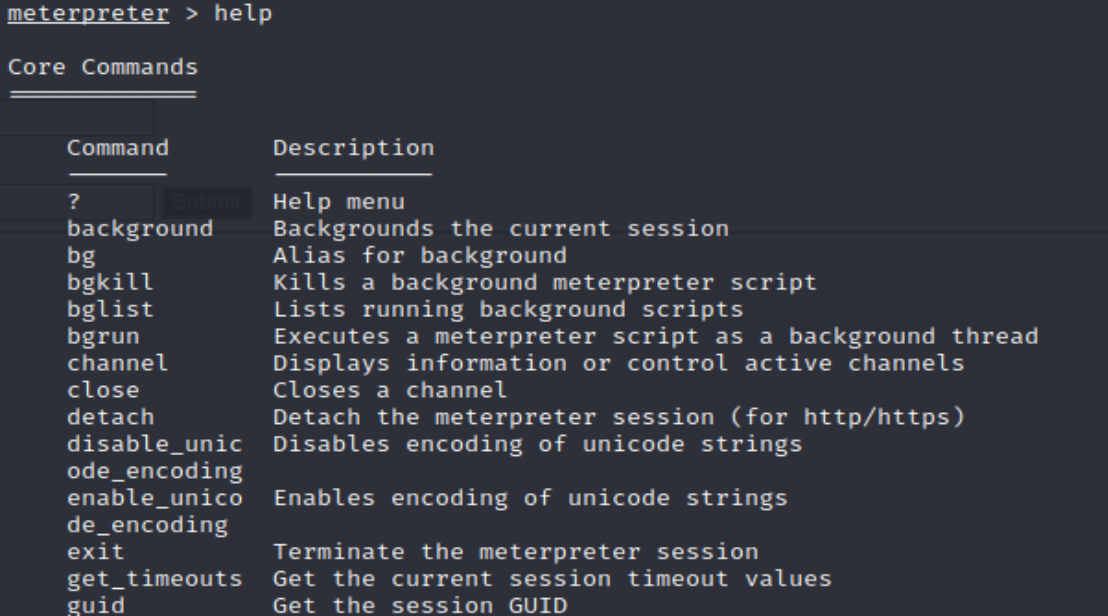Click the help command text

click(243, 13)
